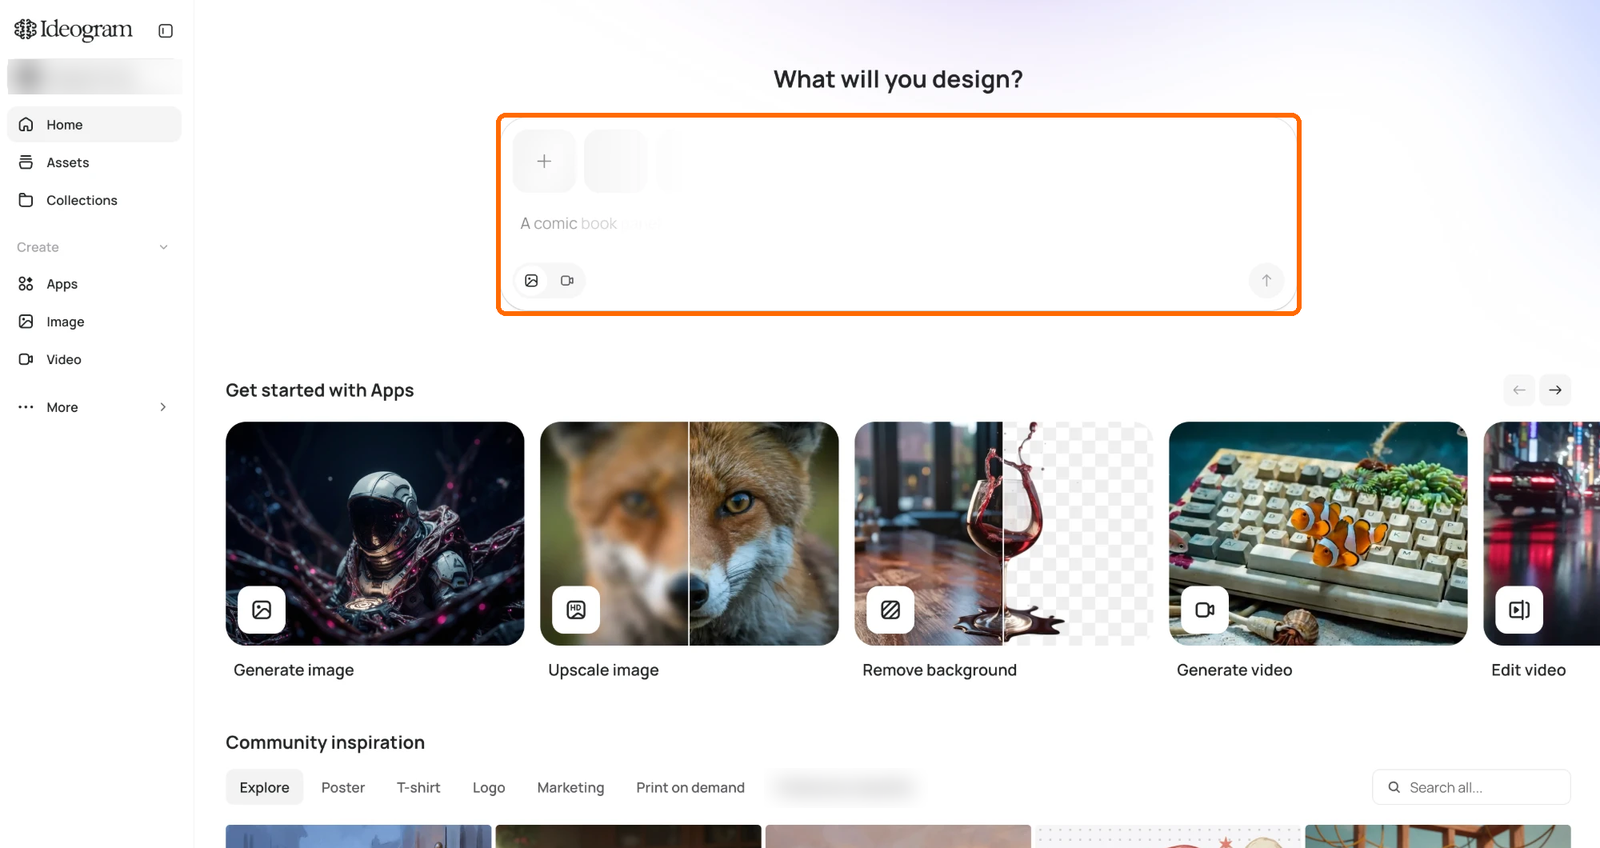Click the Generate video label
The height and width of the screenshot is (848, 1600).
click(1234, 671)
